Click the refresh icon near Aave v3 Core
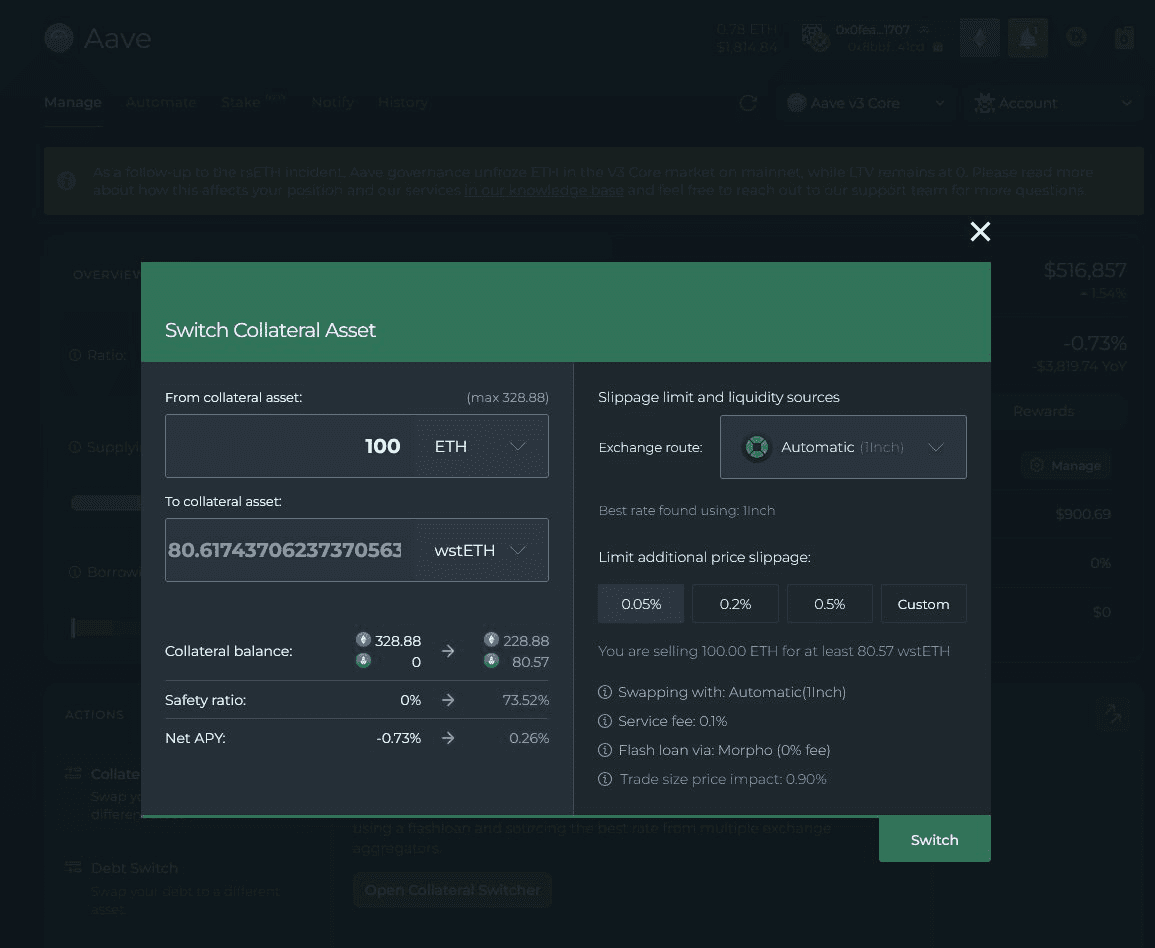Image resolution: width=1155 pixels, height=948 pixels. pos(748,103)
